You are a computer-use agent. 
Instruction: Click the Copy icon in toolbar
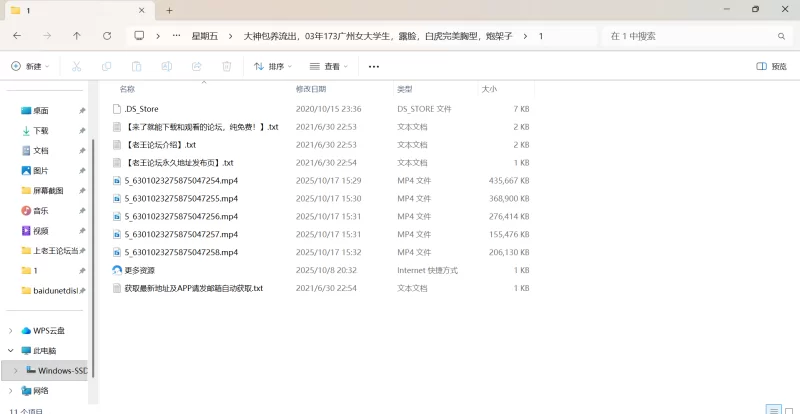[106, 66]
